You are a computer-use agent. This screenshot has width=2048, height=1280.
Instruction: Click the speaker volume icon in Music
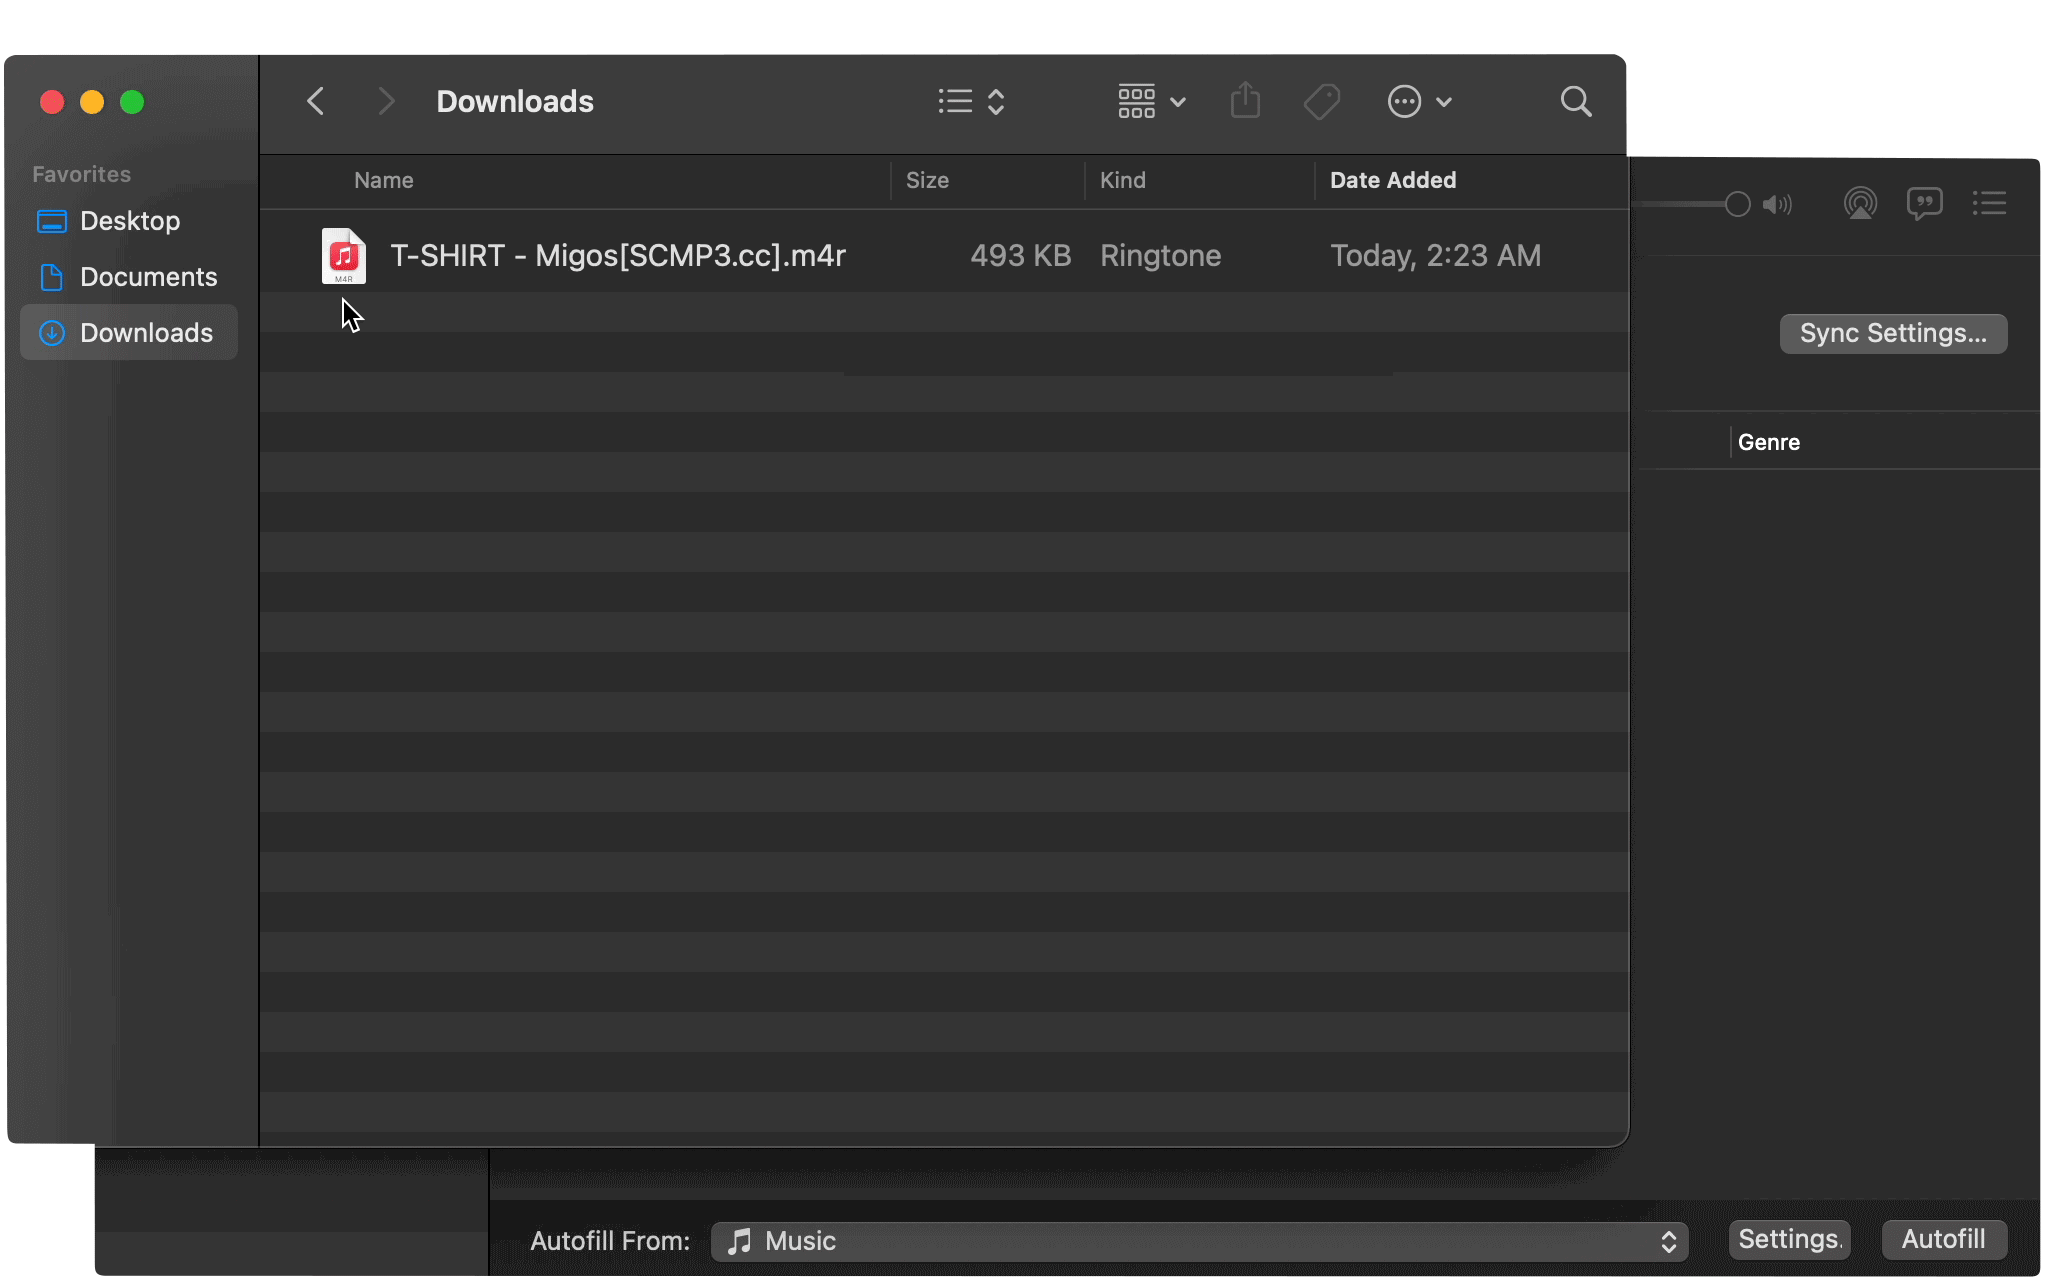tap(1777, 204)
